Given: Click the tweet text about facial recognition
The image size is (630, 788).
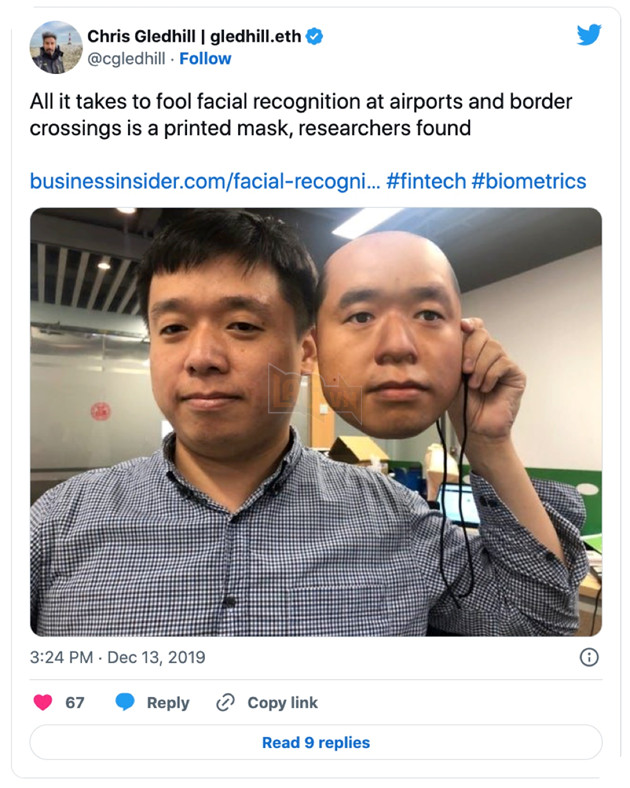Looking at the screenshot, I should tap(300, 115).
